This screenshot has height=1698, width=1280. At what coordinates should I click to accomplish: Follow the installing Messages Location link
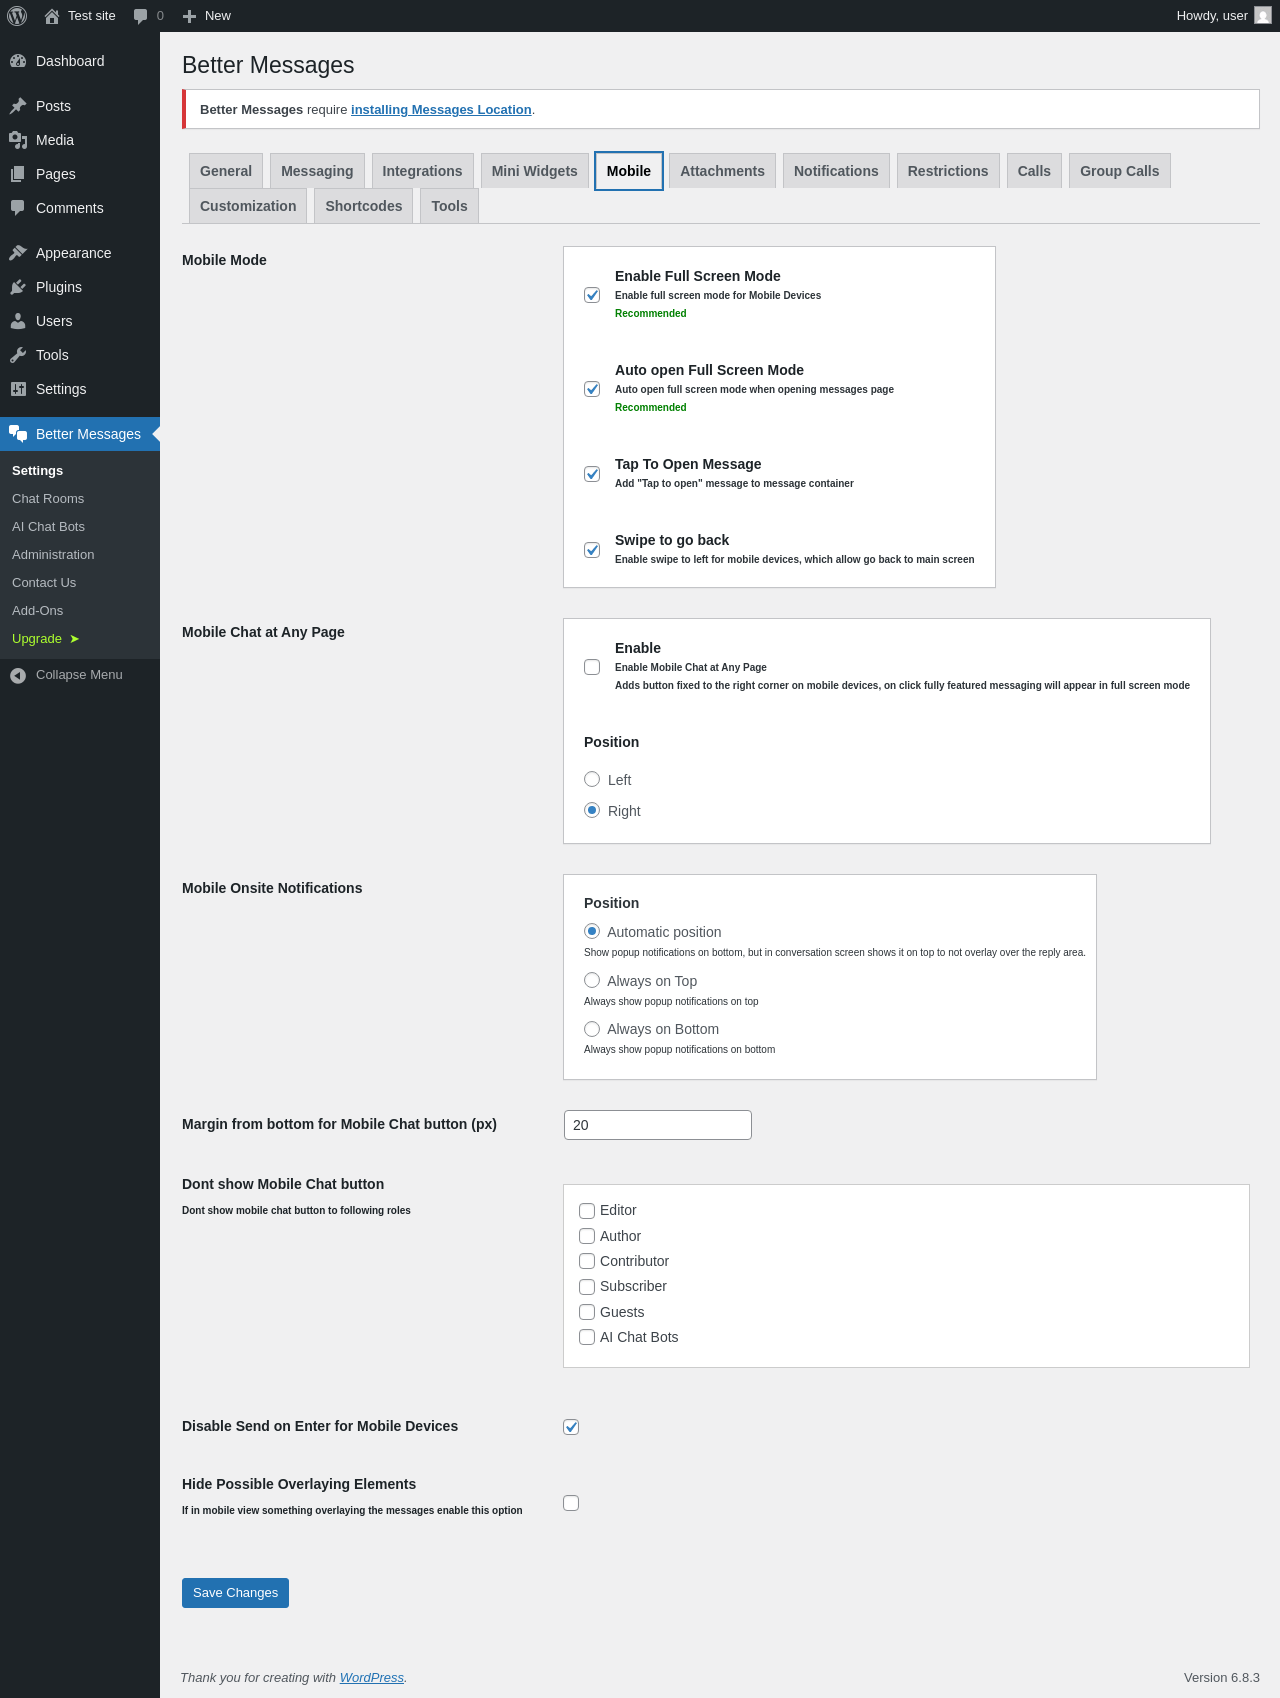[x=441, y=110]
